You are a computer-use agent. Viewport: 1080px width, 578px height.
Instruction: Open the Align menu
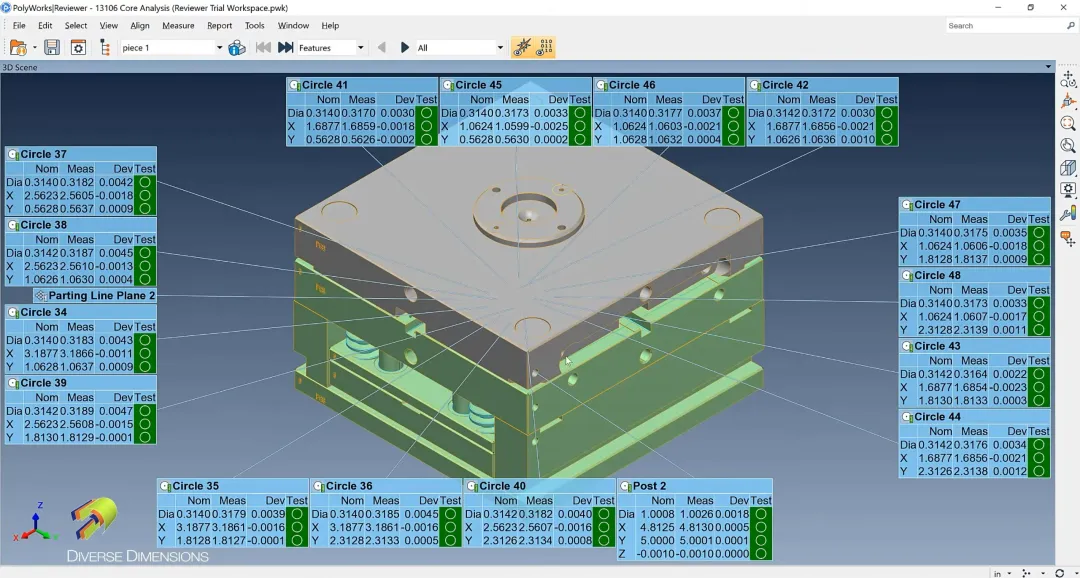coord(140,25)
